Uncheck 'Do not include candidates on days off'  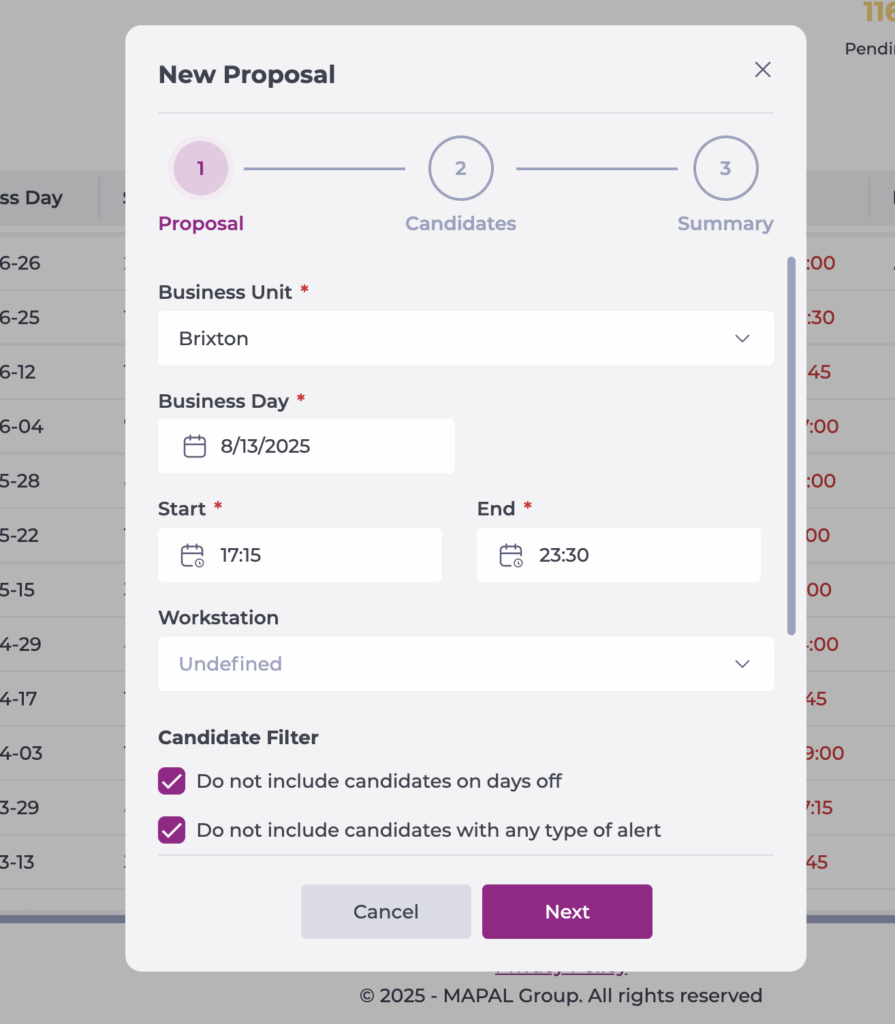coord(172,781)
